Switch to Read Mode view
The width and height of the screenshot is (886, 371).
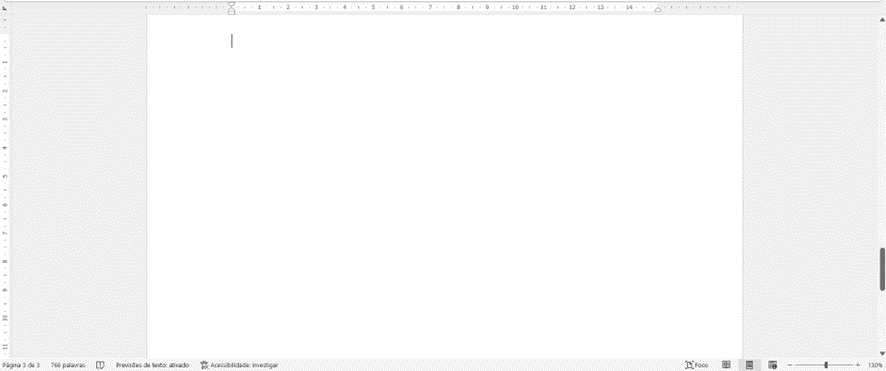pyautogui.click(x=727, y=365)
